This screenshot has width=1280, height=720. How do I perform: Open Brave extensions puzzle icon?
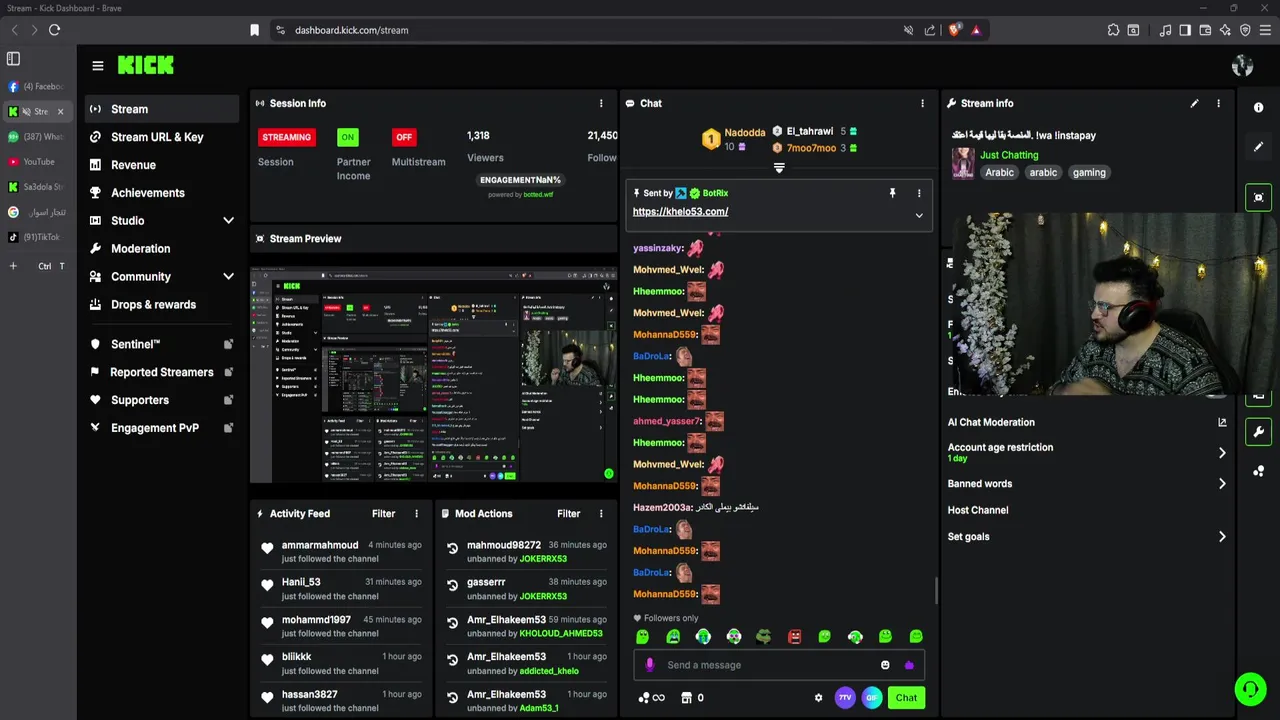1113,30
